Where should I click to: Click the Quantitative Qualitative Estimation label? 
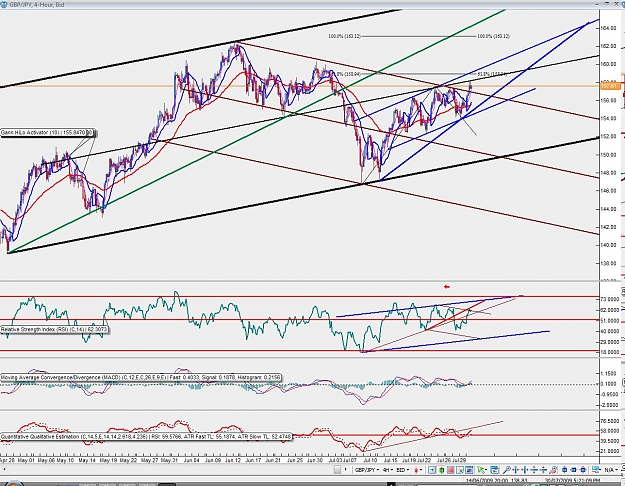coord(146,437)
